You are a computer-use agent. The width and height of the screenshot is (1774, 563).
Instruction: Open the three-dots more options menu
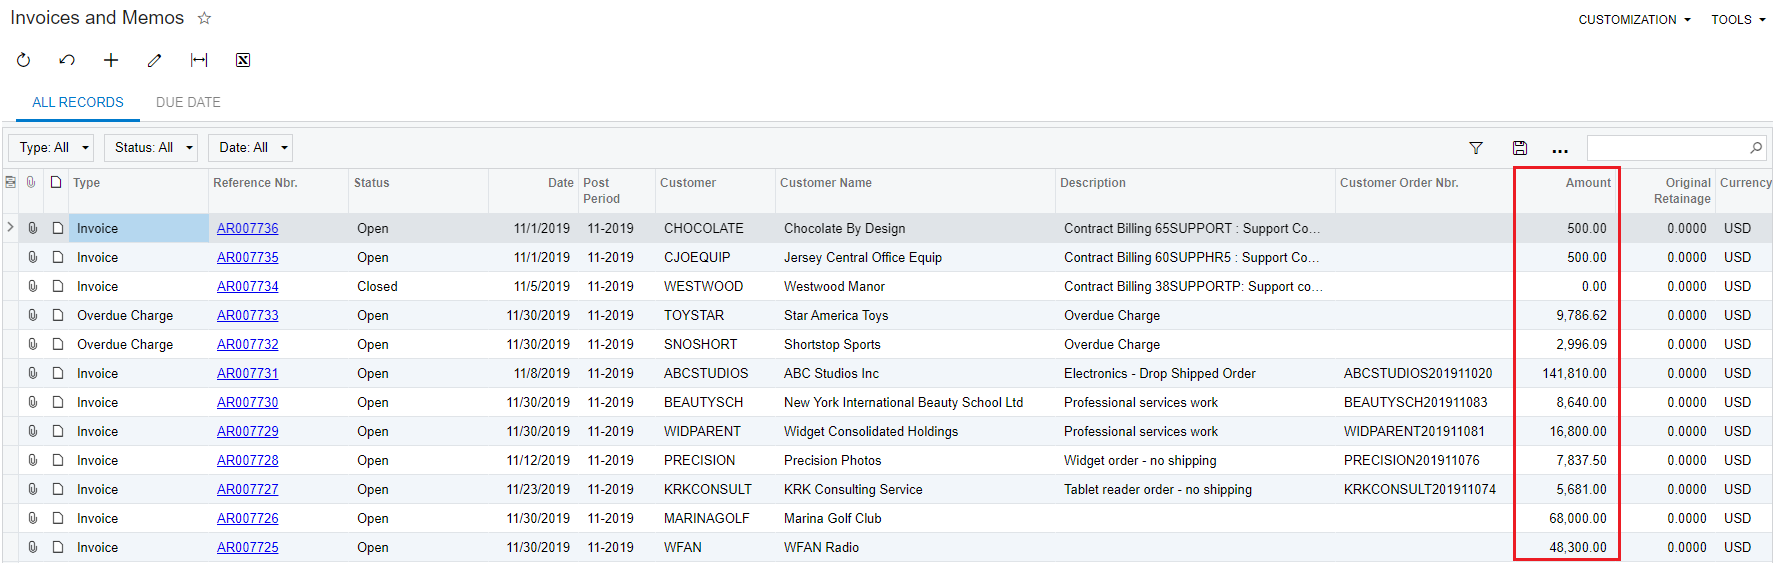click(x=1560, y=149)
